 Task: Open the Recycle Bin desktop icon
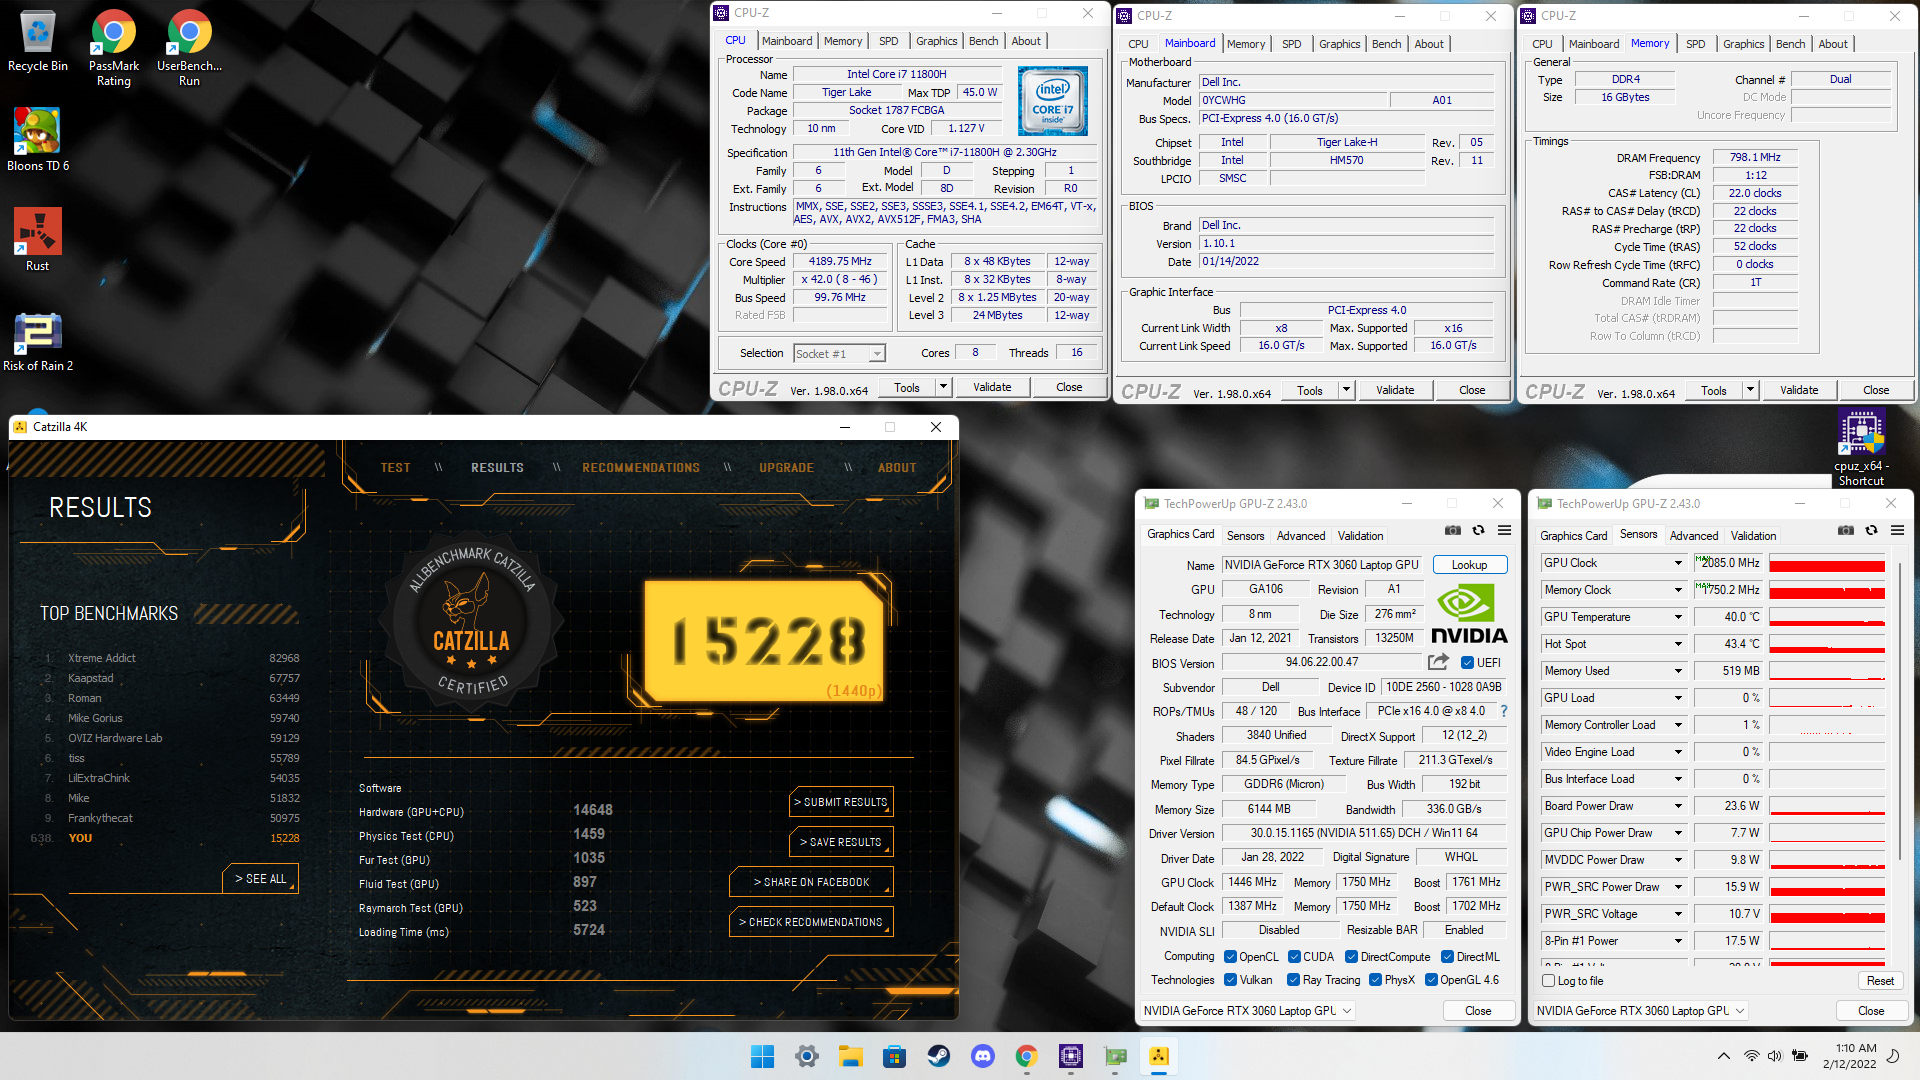[x=37, y=42]
